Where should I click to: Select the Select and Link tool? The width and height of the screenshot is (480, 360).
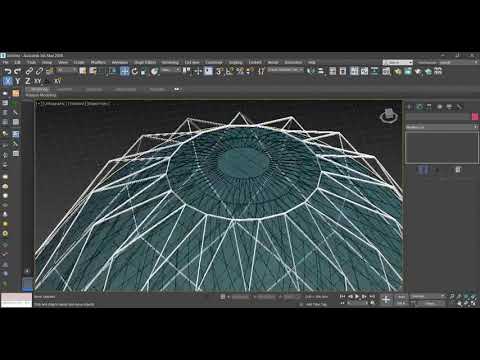[x=29, y=71]
